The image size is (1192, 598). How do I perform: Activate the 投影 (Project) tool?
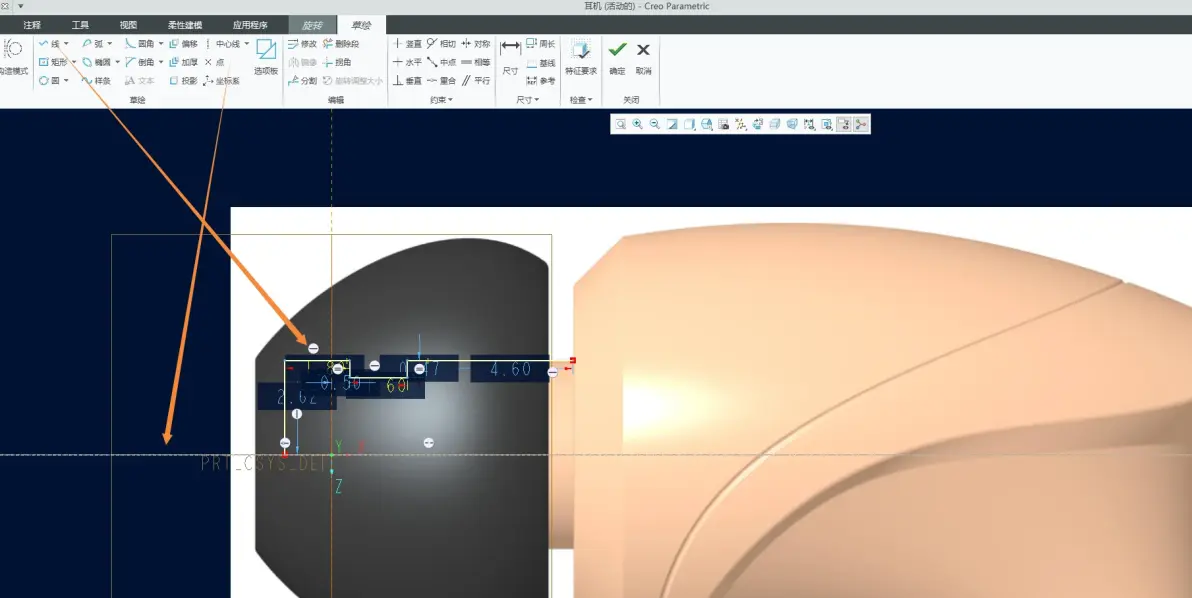[183, 81]
